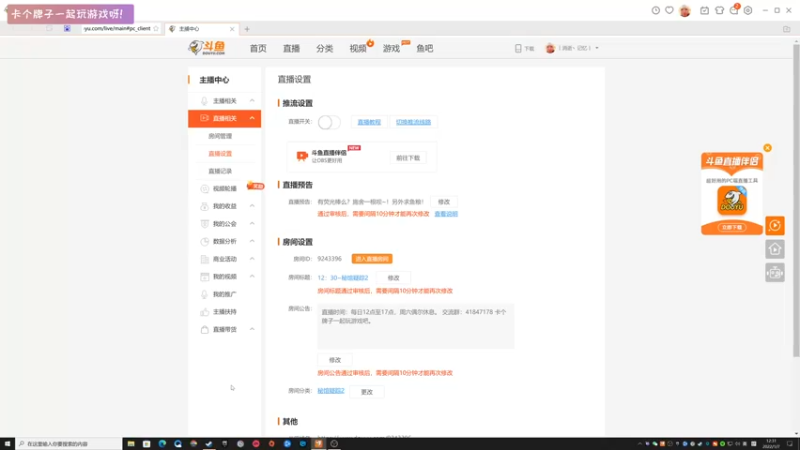The height and width of the screenshot is (450, 800).
Task: Collapse the 主播相关 section chevron
Action: pos(252,101)
